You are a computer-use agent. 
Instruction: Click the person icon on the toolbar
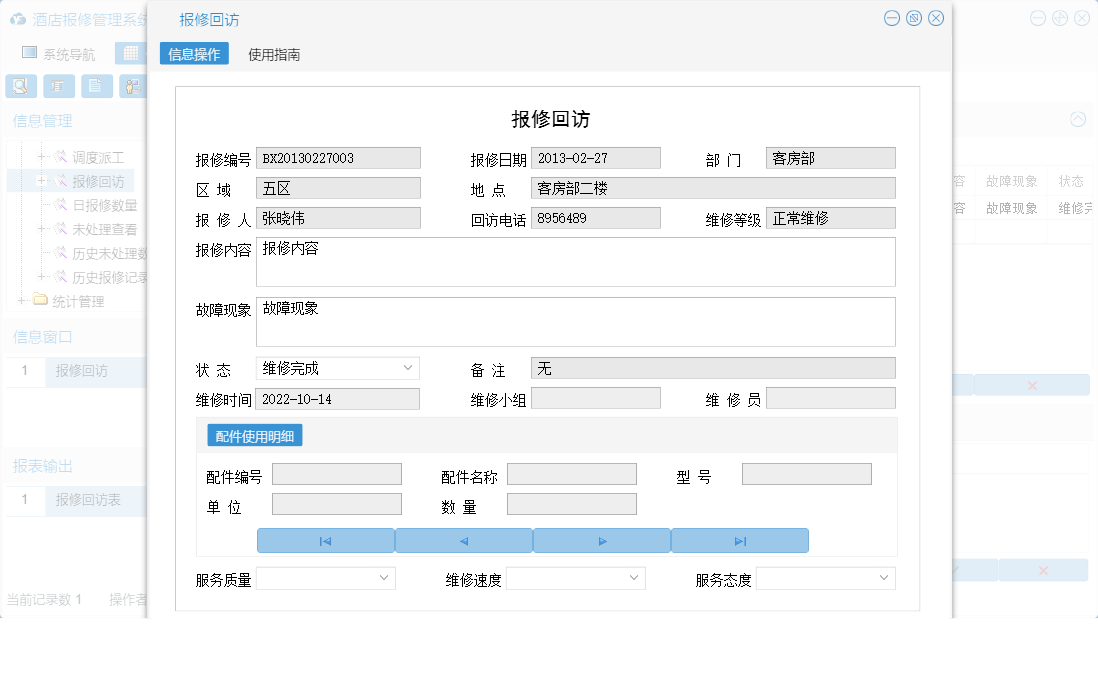coord(131,86)
